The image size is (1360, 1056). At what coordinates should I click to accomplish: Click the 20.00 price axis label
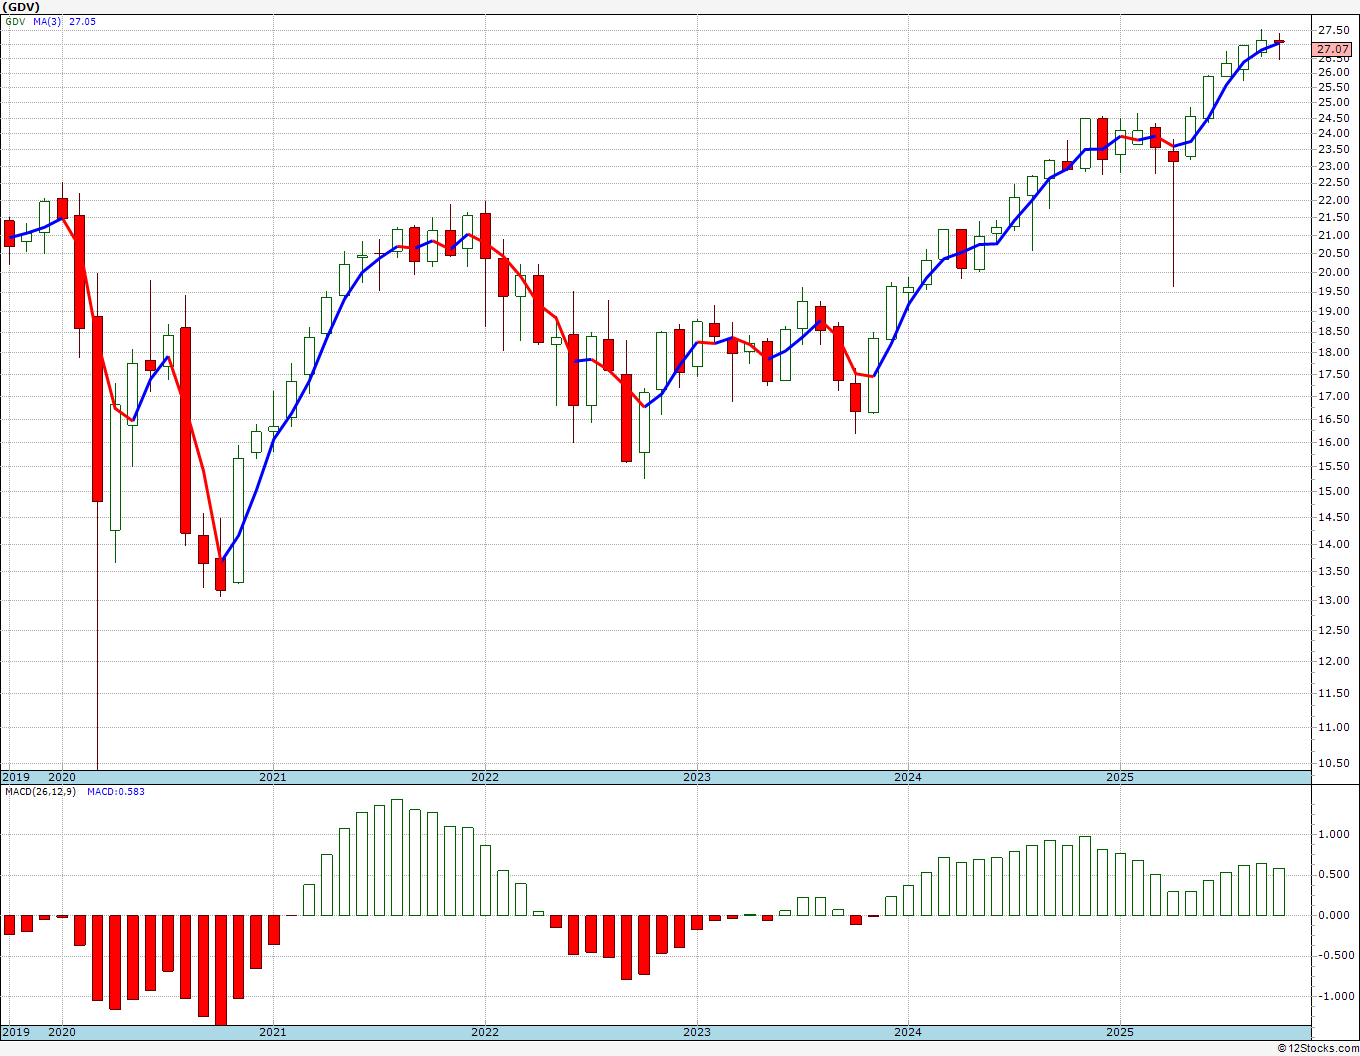pyautogui.click(x=1334, y=272)
